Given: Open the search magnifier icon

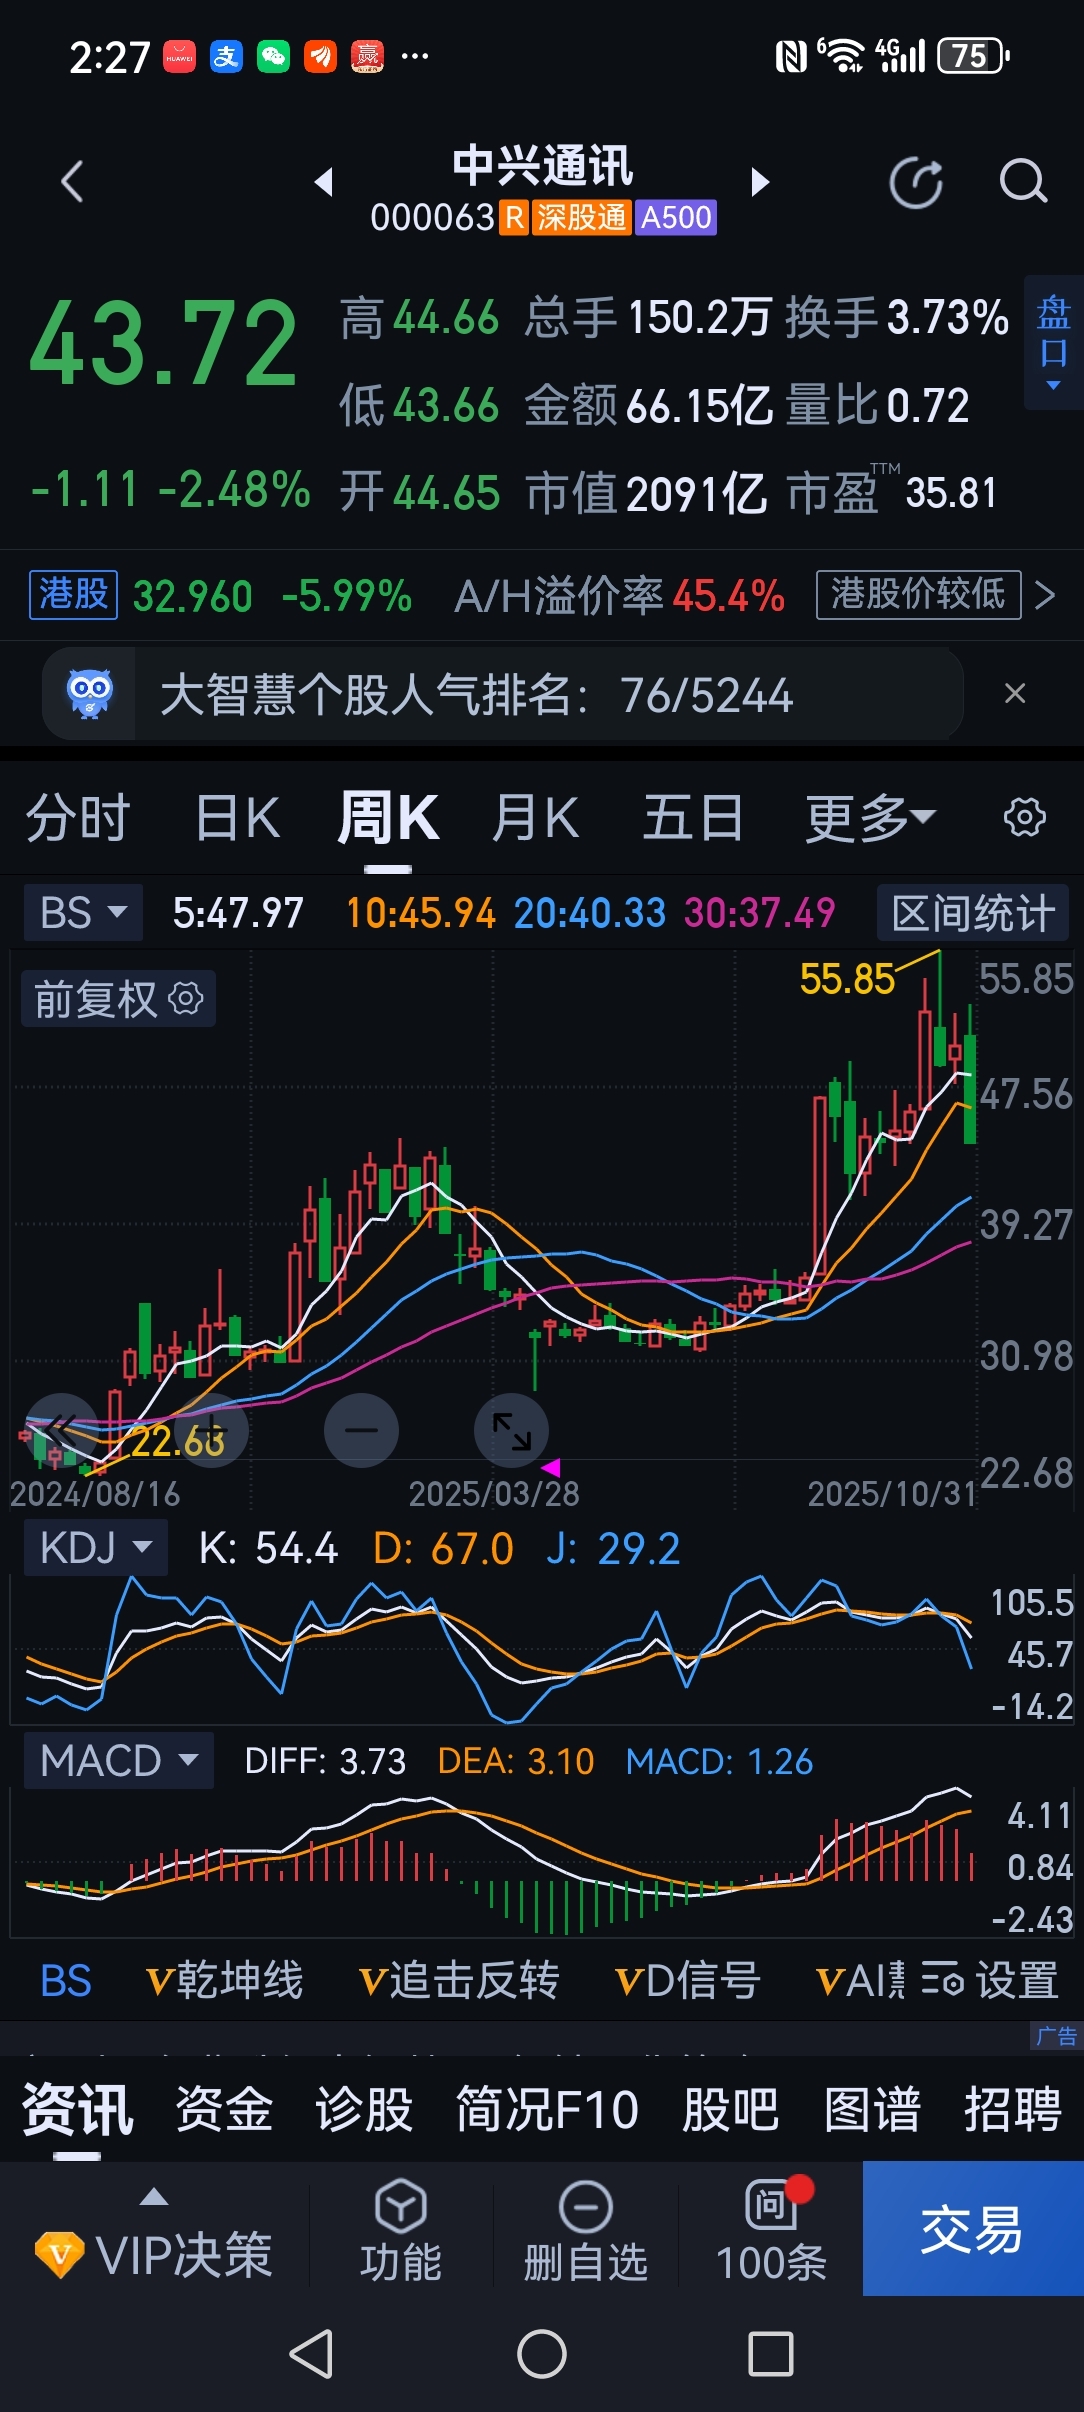Looking at the screenshot, I should 1023,181.
